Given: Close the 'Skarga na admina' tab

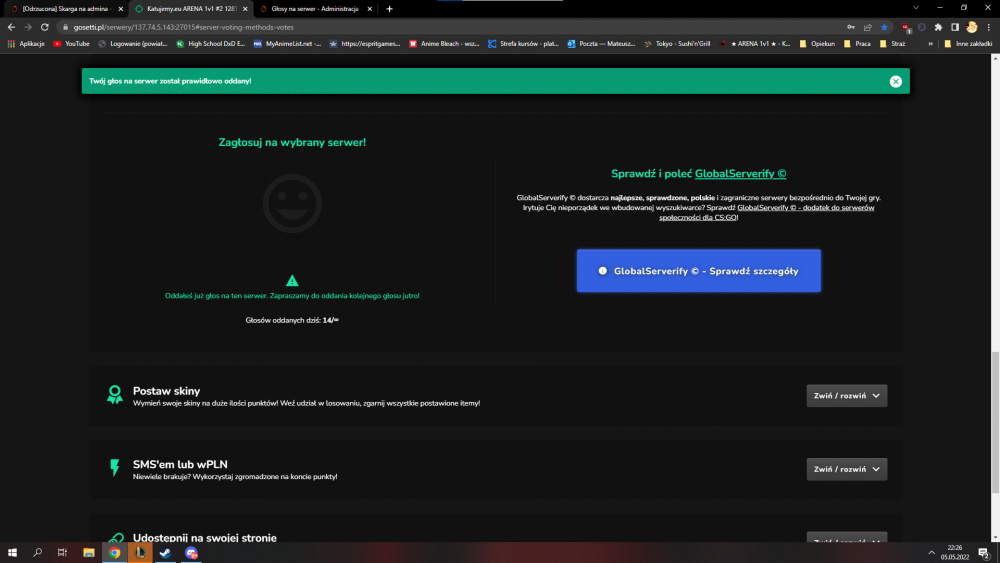Looking at the screenshot, I should pyautogui.click(x=121, y=9).
